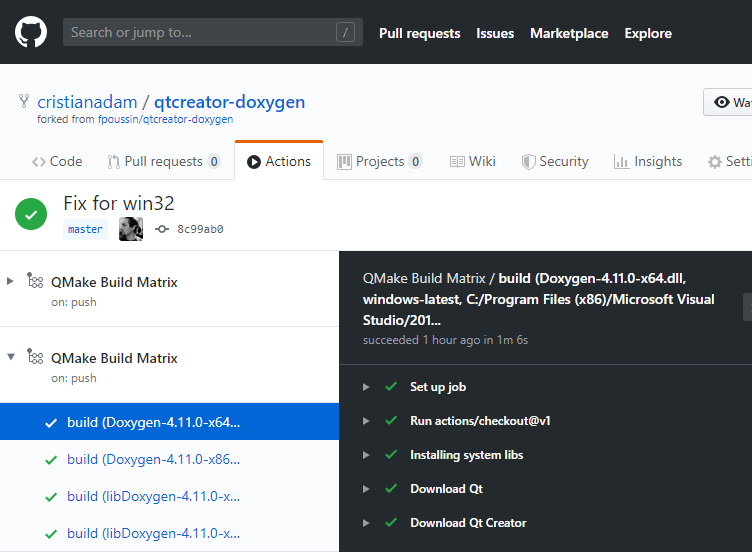Select the build (Doxygen-4.11.0-x86 job
This screenshot has width=752, height=552.
(153, 460)
